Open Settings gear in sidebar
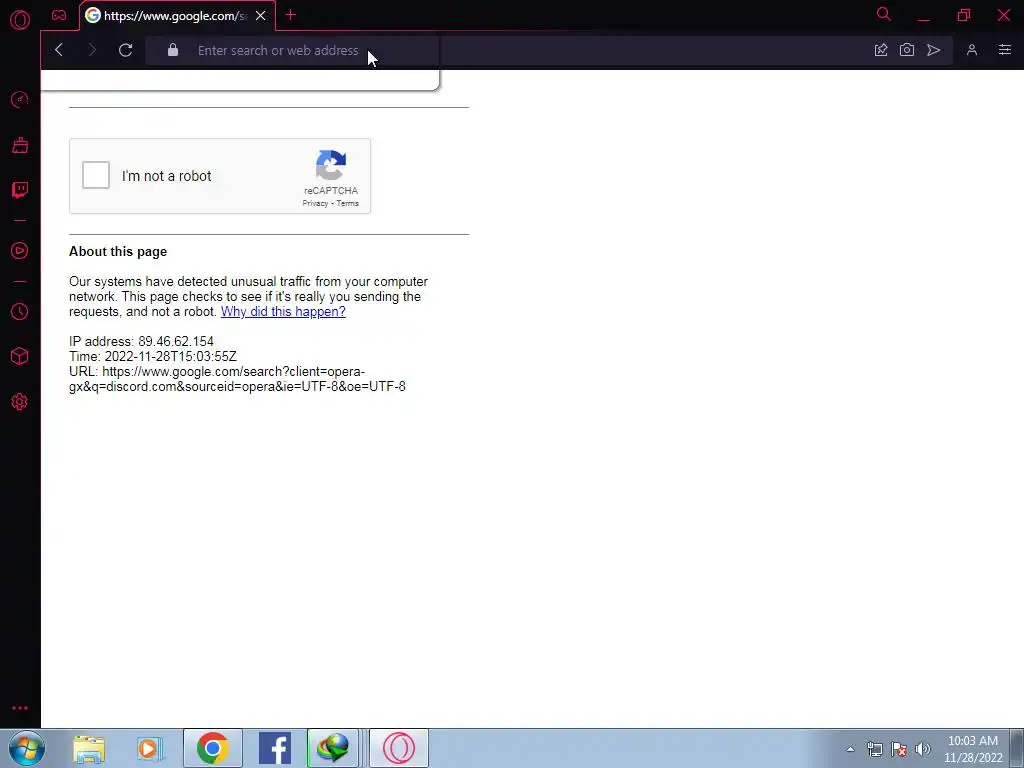The height and width of the screenshot is (768, 1024). pyautogui.click(x=20, y=402)
